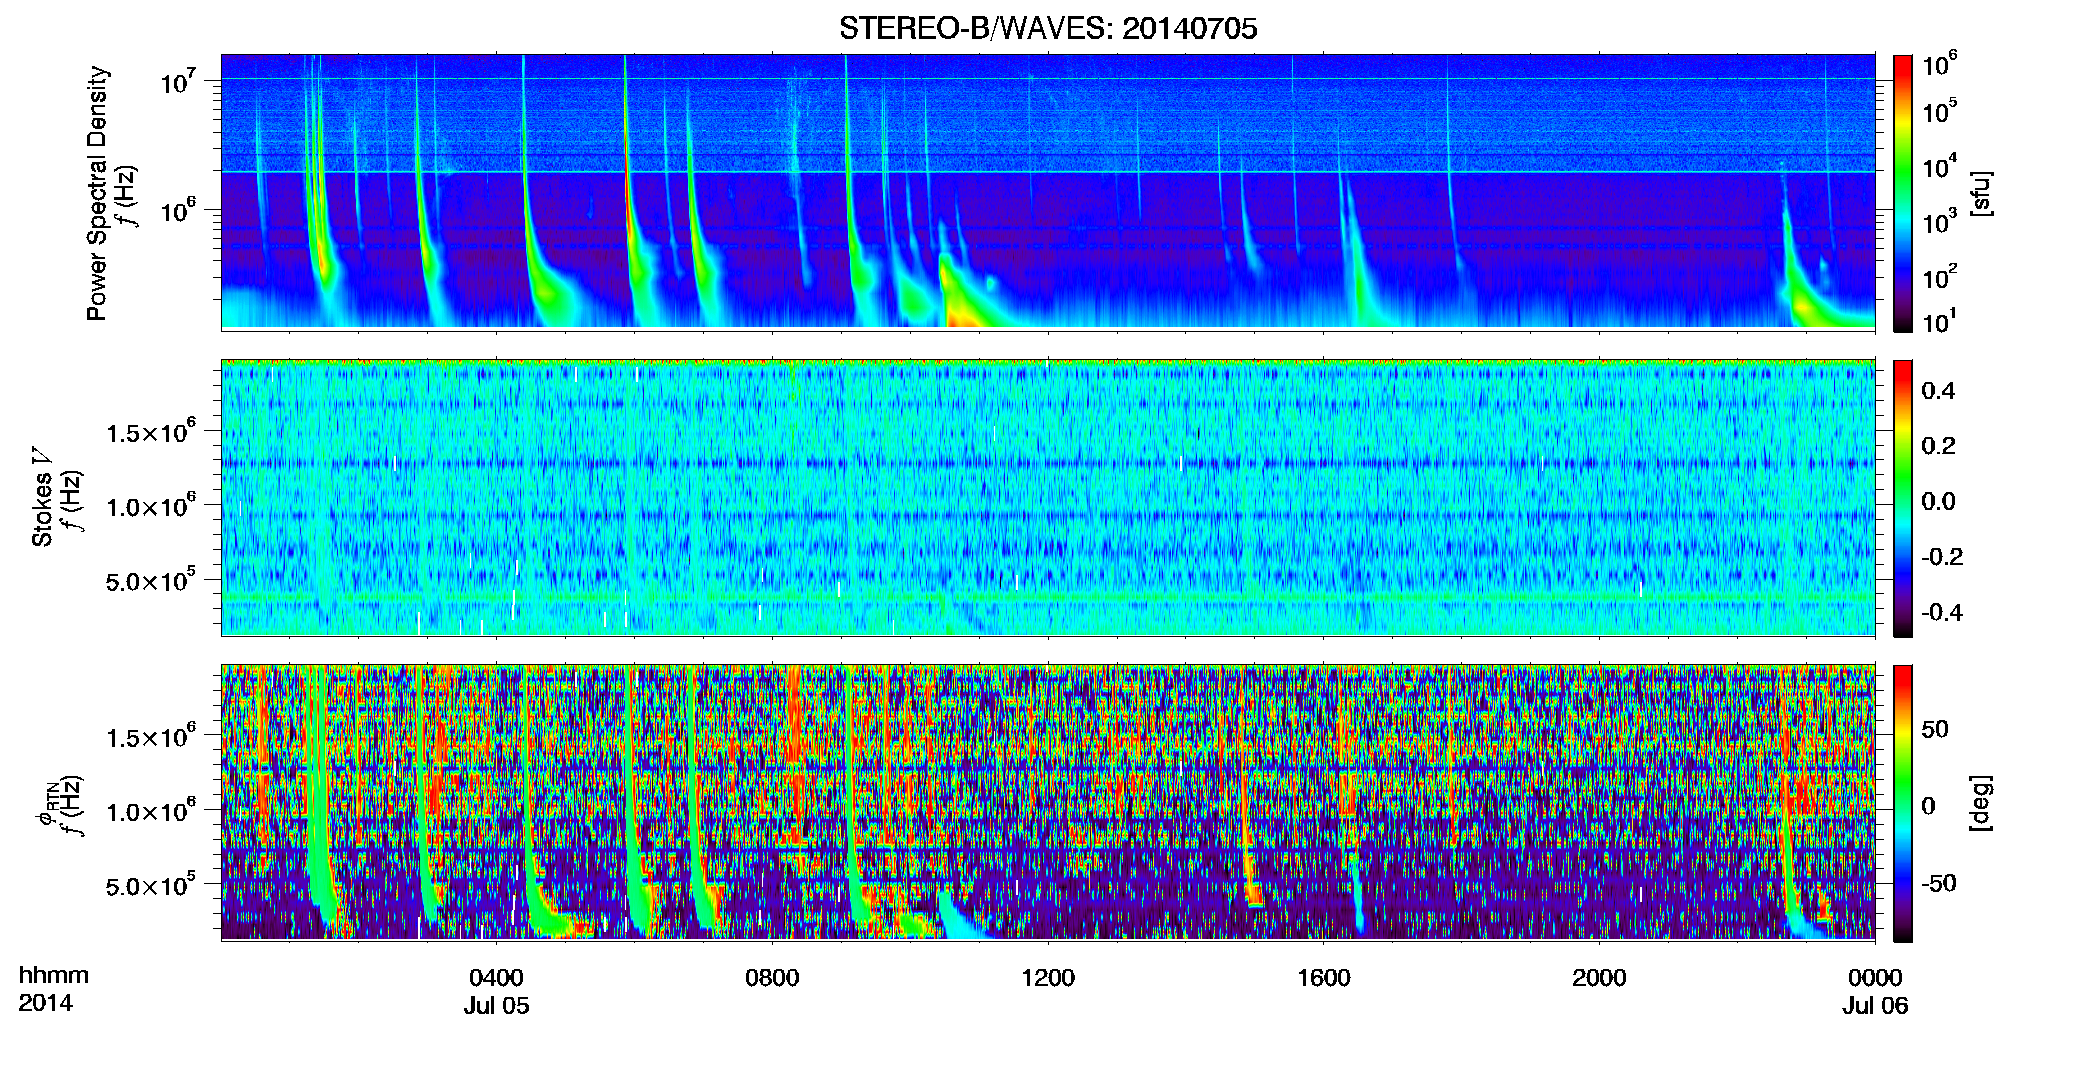Select the [deg] unit label
Image resolution: width=2096 pixels, height=1080 pixels.
tap(1980, 803)
